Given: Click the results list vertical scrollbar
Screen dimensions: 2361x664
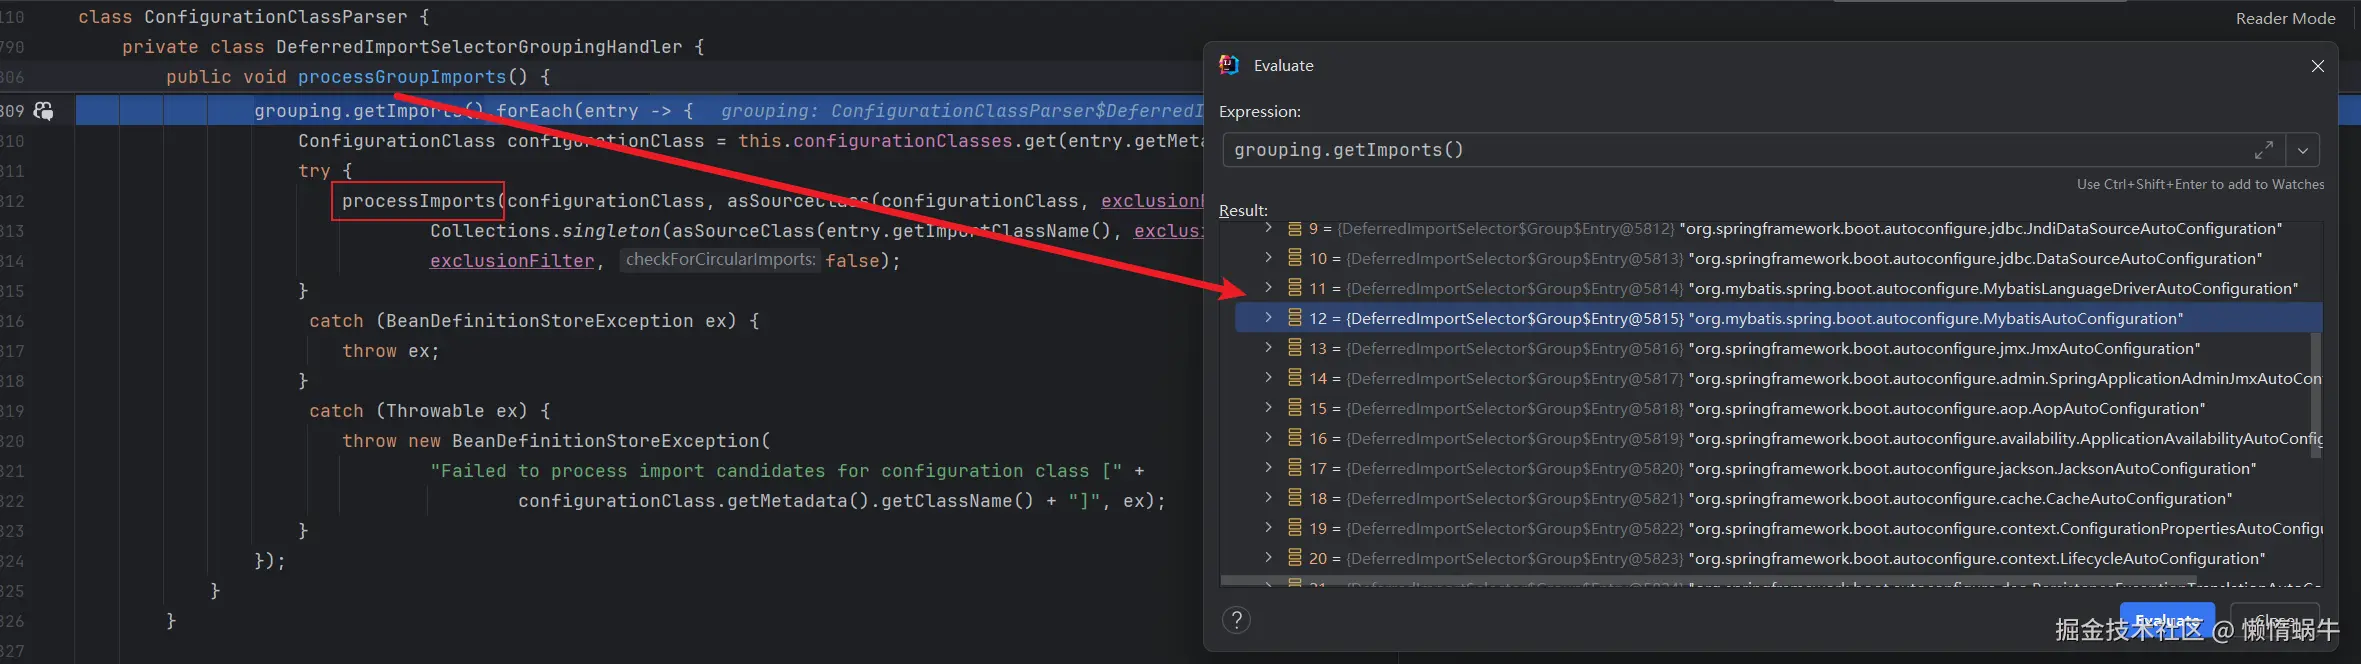Looking at the screenshot, I should (2316, 395).
